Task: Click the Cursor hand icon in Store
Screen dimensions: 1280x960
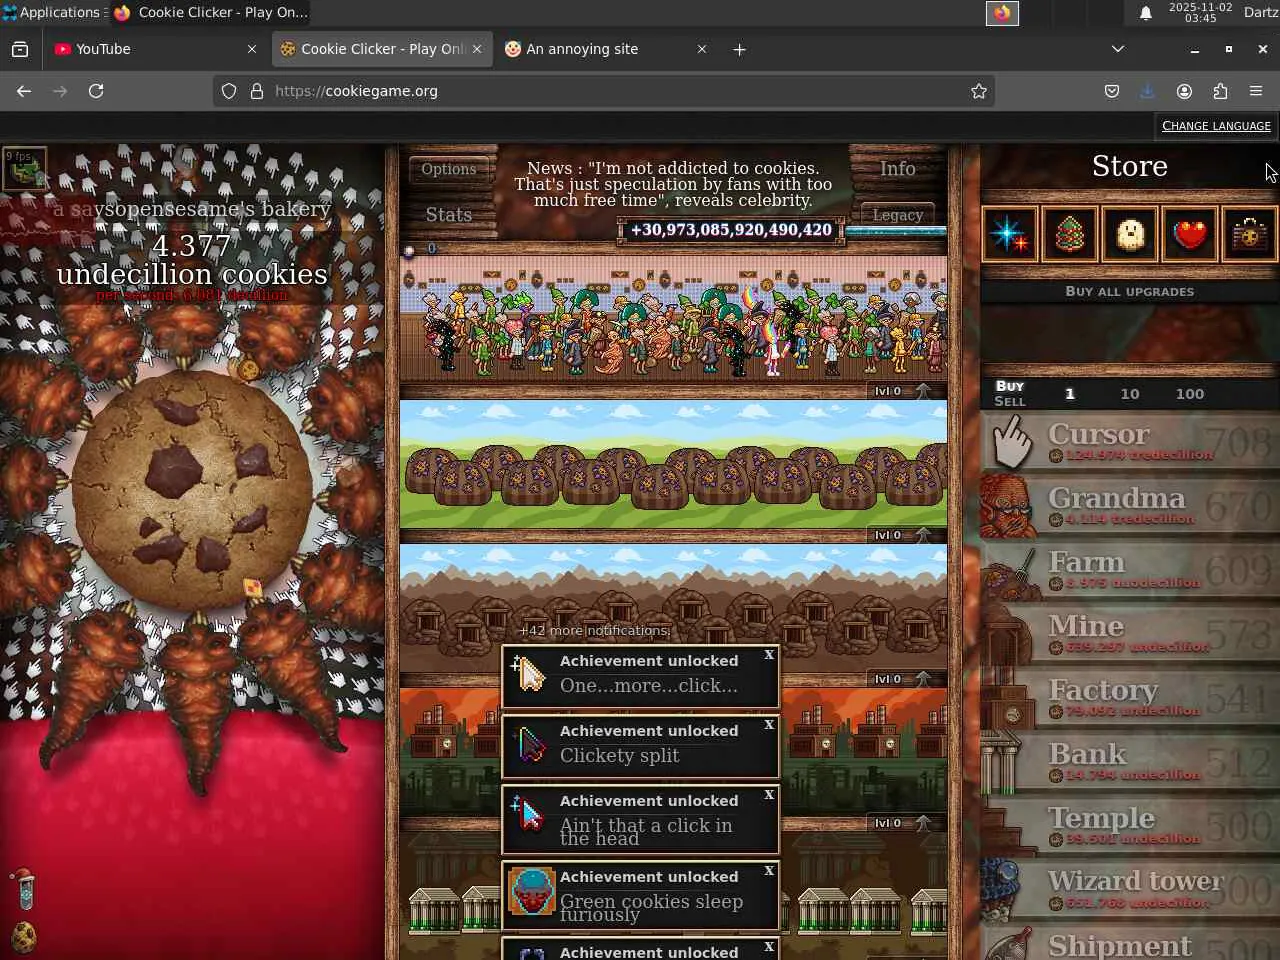Action: click(1011, 441)
